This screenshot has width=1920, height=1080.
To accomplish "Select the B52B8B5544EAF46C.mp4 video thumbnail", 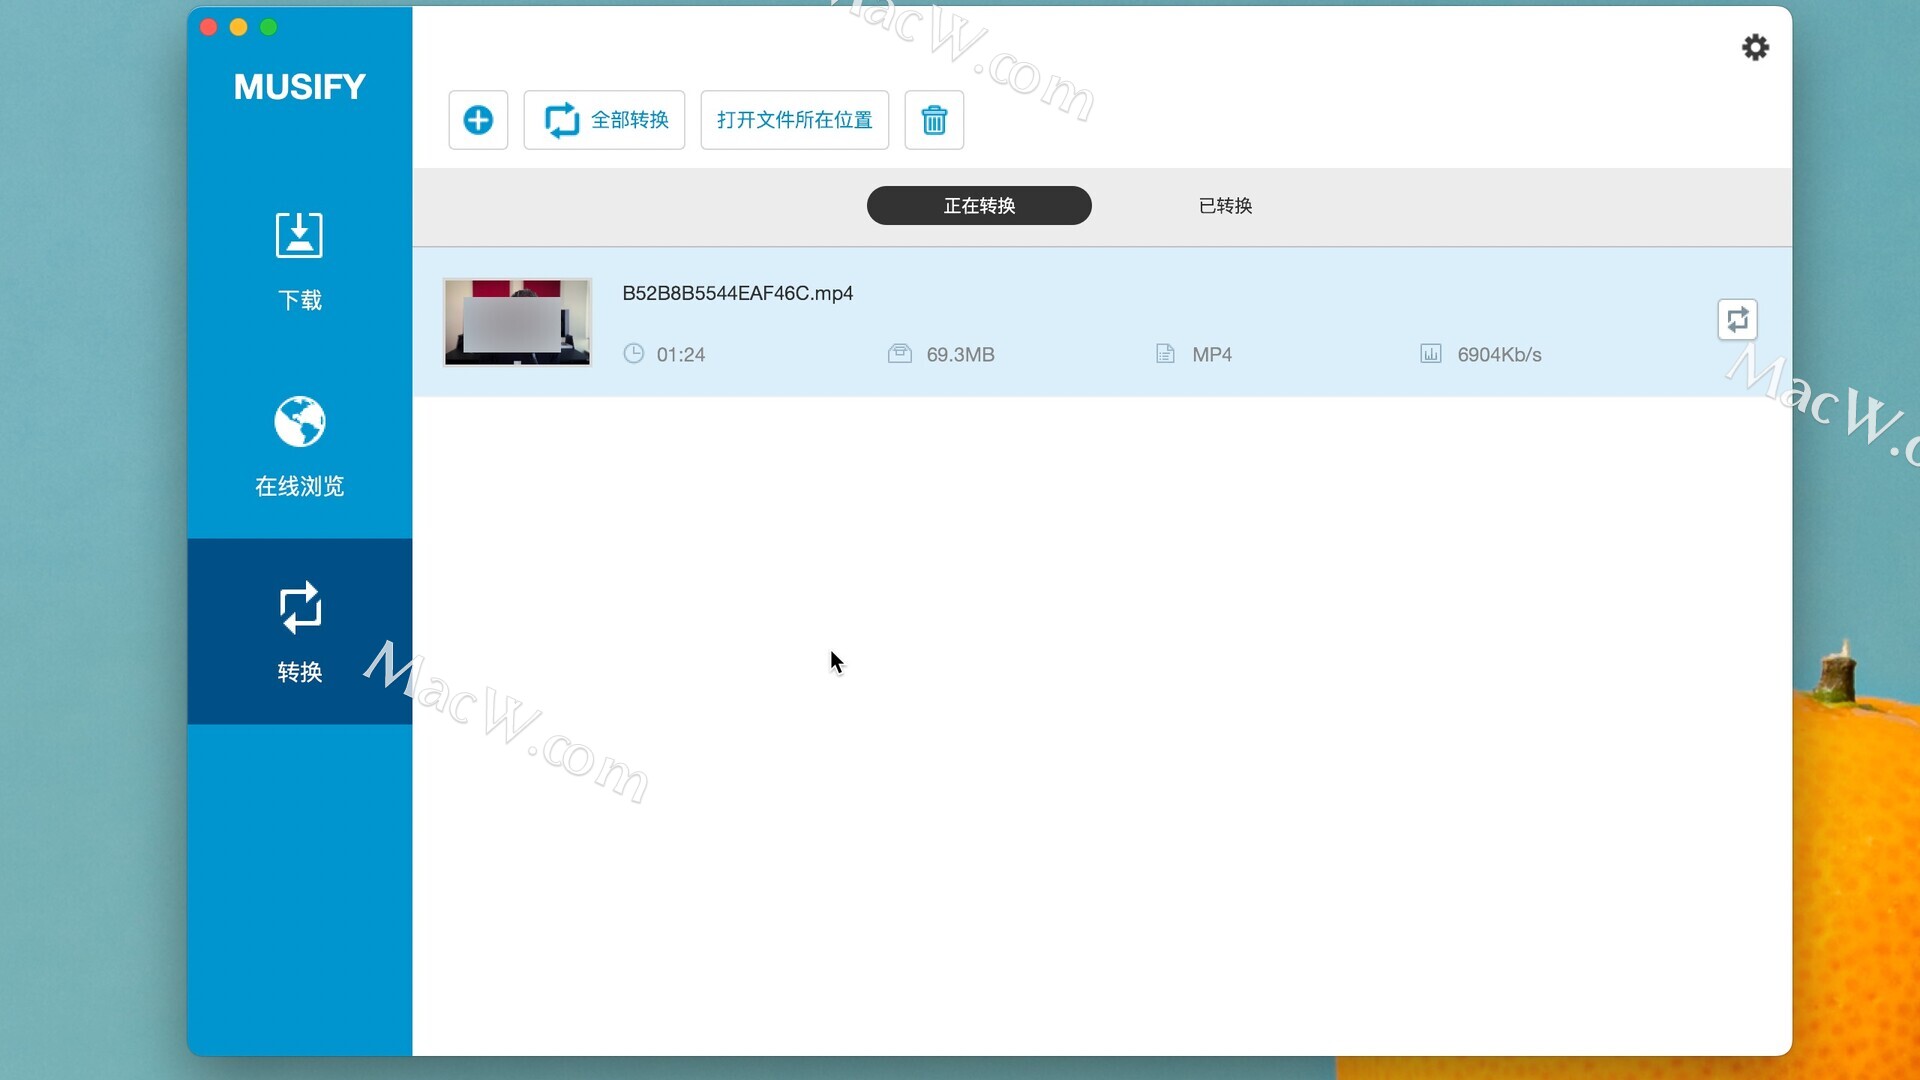I will 517,322.
